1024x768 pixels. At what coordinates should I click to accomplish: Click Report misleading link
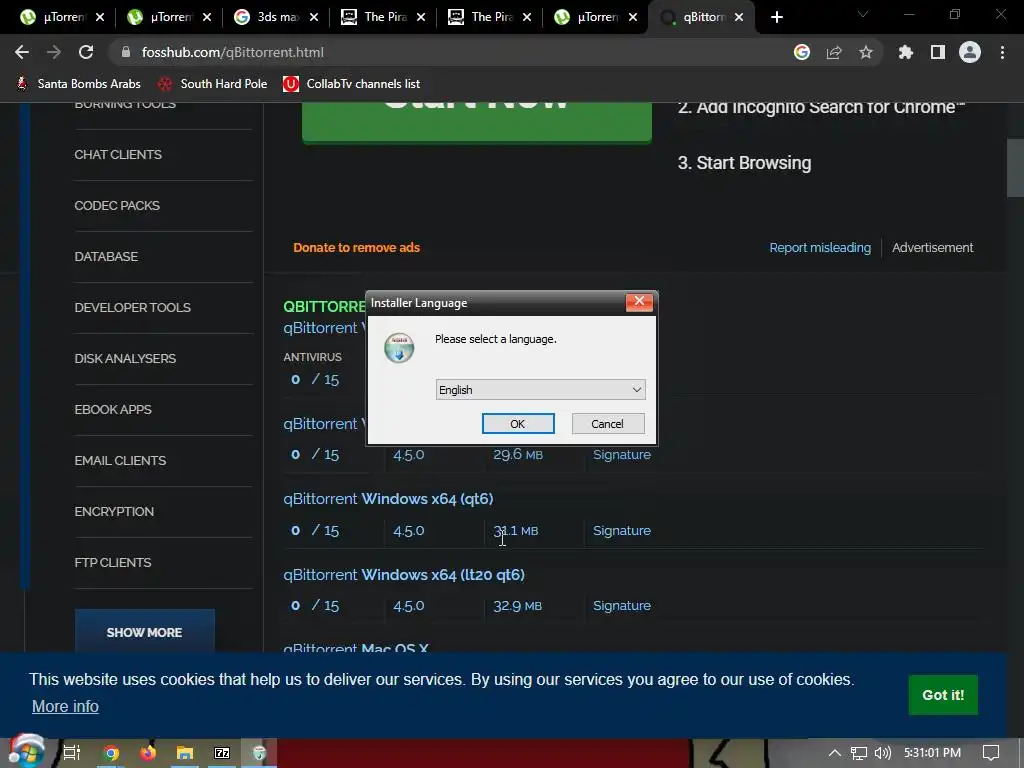820,248
